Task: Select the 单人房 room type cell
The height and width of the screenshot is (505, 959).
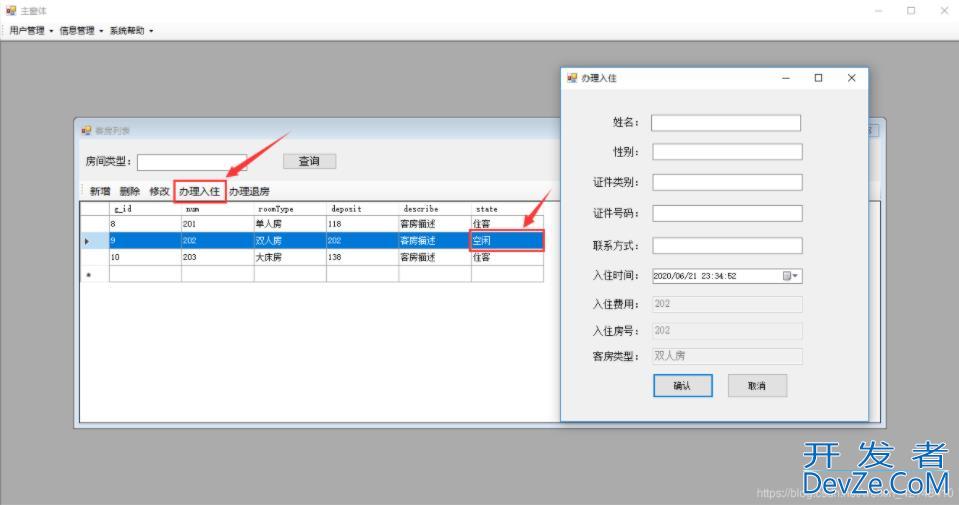Action: pyautogui.click(x=290, y=224)
